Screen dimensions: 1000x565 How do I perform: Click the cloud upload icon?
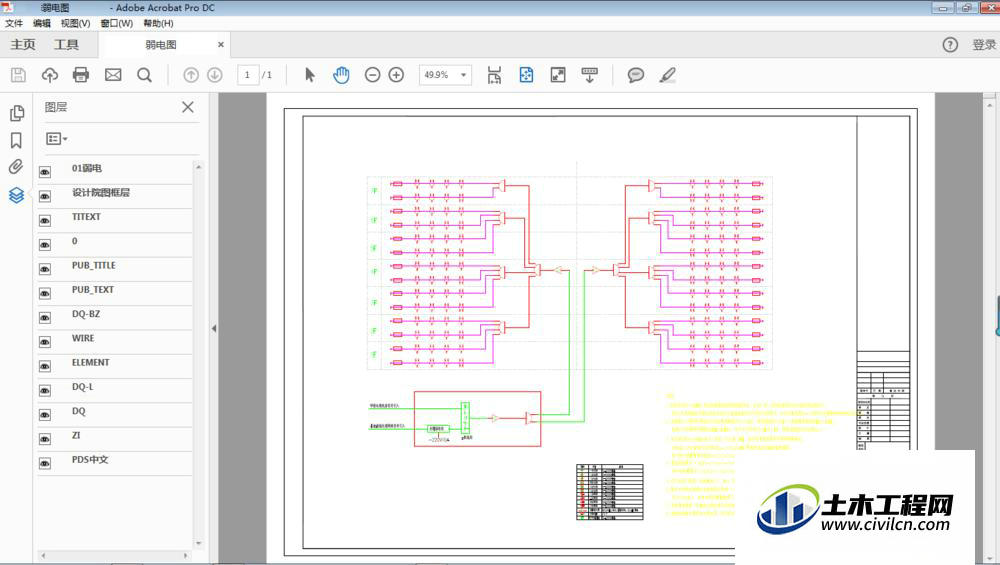coord(50,75)
